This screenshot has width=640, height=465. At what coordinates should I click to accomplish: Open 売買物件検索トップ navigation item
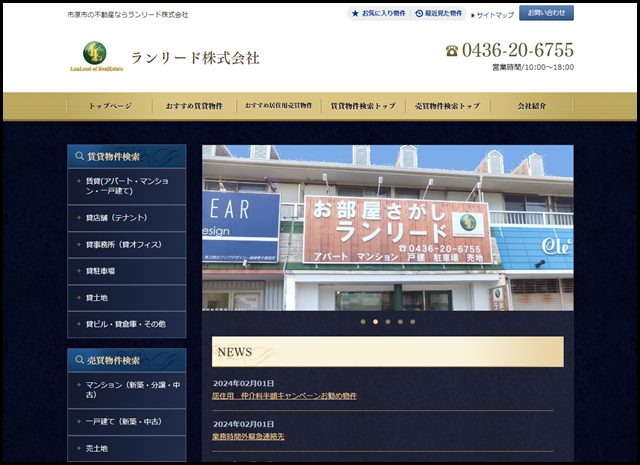tap(447, 106)
